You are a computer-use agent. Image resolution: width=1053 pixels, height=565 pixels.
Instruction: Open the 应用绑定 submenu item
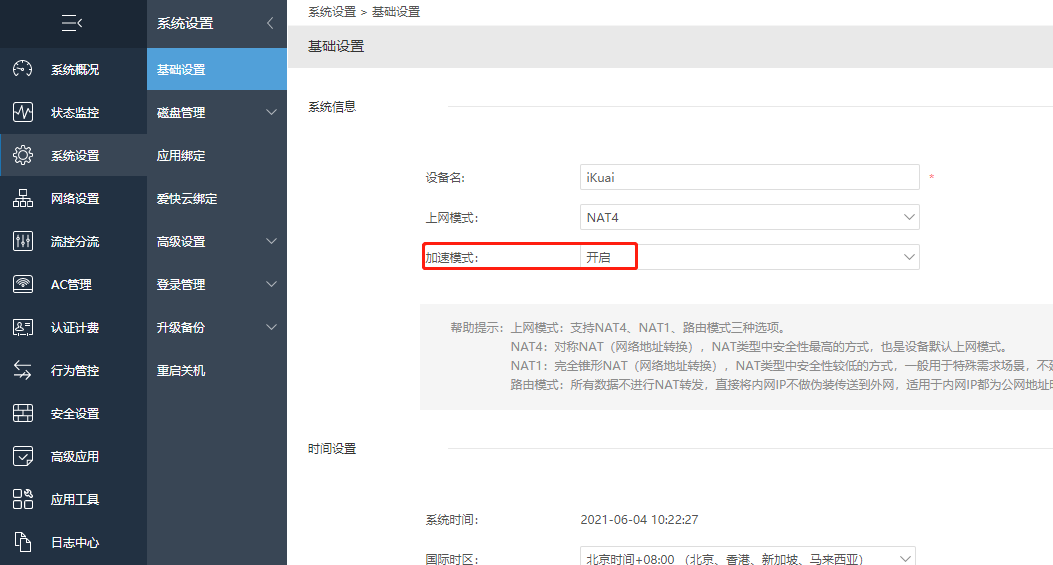tap(182, 156)
